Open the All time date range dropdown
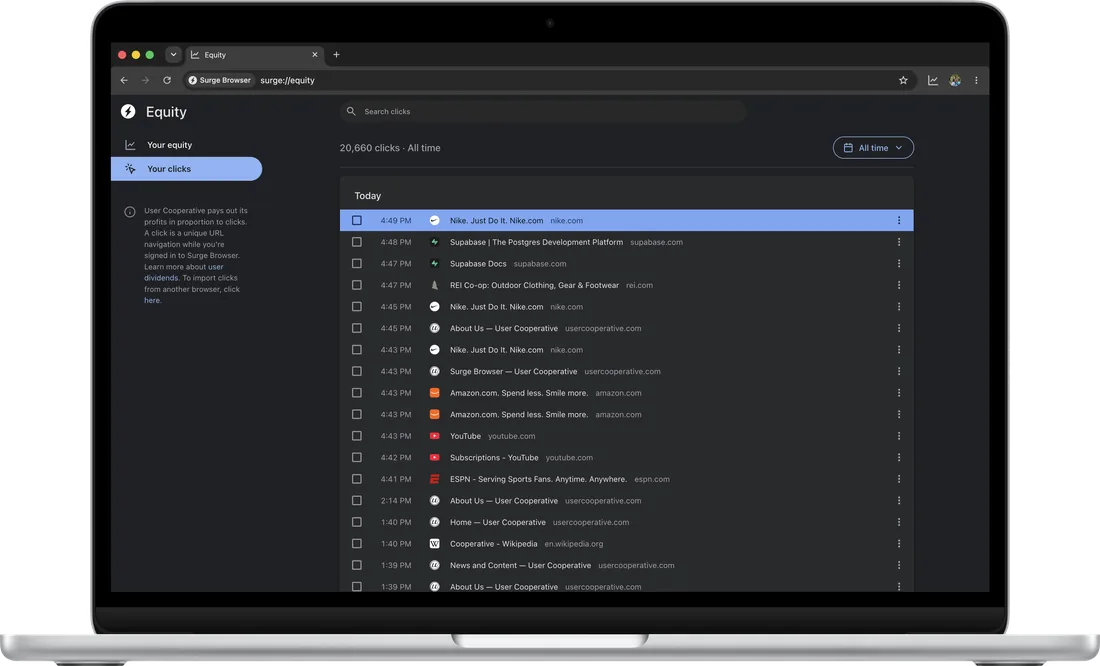Image resolution: width=1100 pixels, height=666 pixels. pos(873,148)
